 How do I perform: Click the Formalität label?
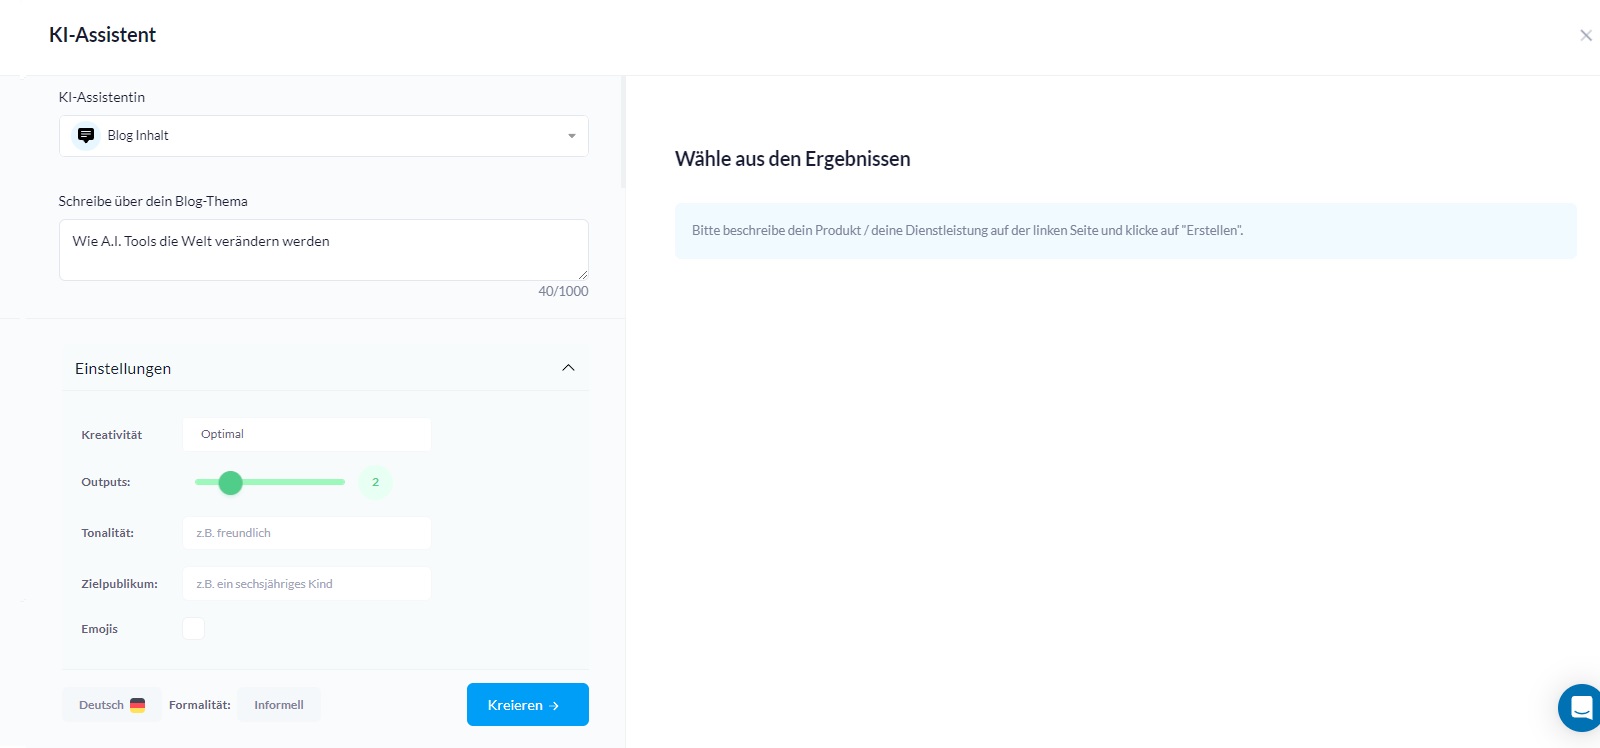click(200, 705)
